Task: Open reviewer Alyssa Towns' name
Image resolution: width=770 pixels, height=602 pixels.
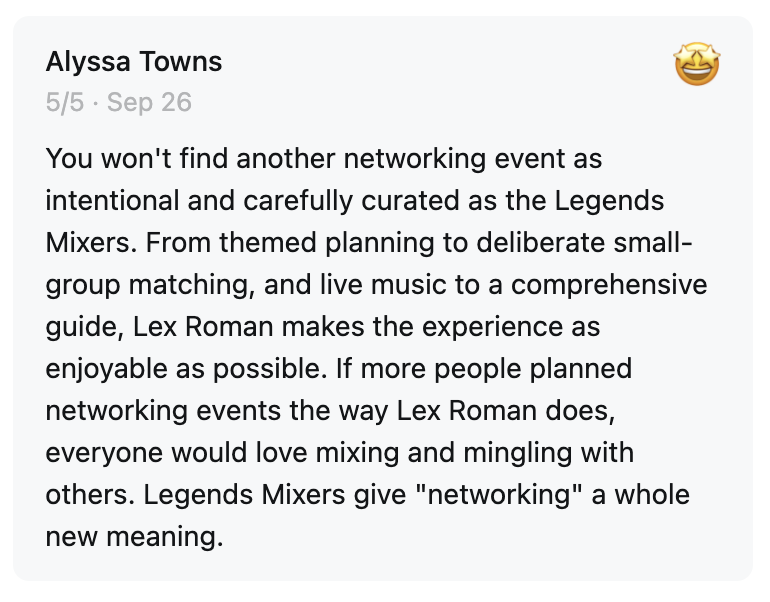Action: (x=134, y=62)
